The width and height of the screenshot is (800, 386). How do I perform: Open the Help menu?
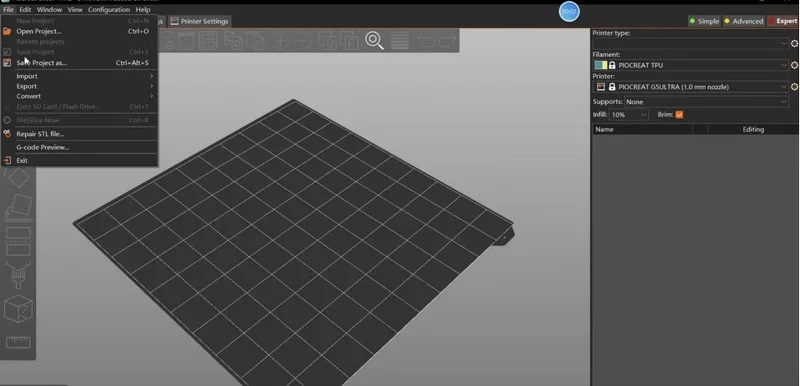(x=143, y=9)
